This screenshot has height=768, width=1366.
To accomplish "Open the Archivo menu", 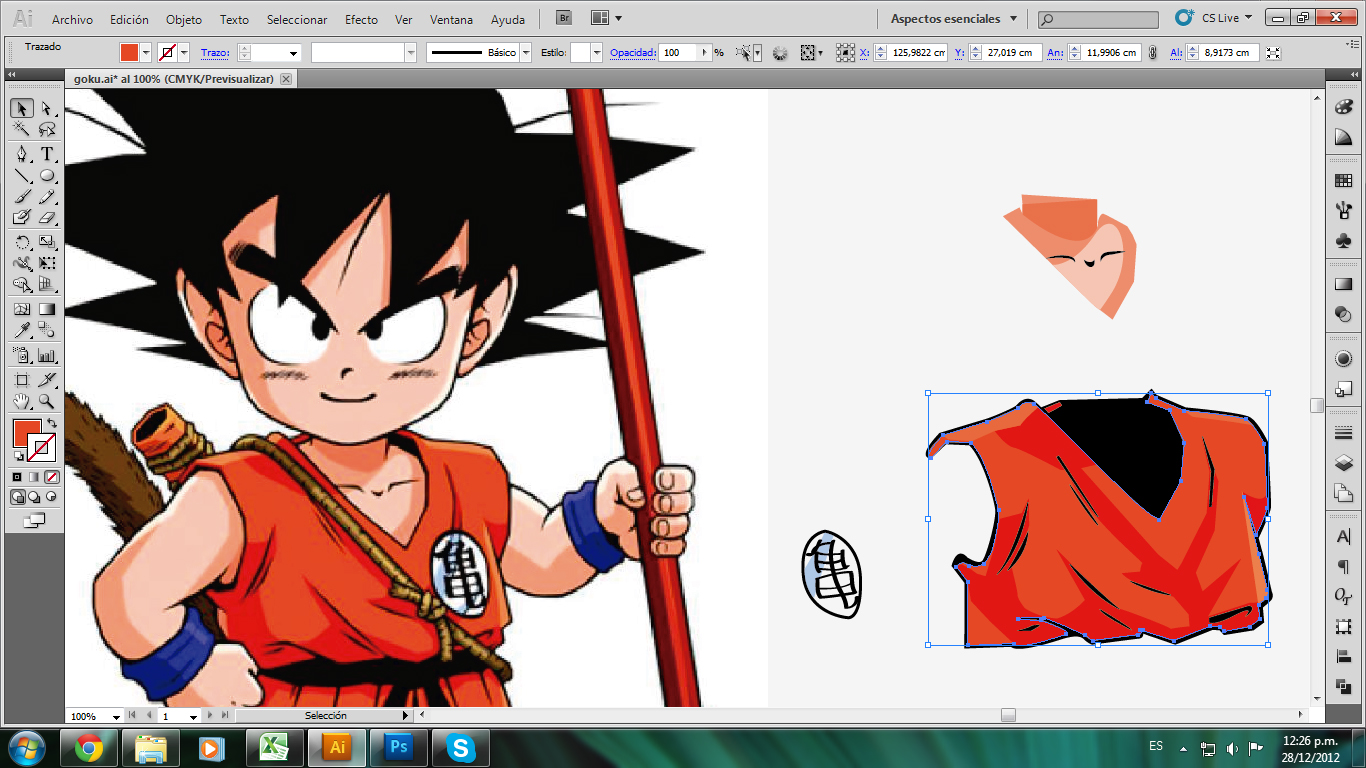I will point(72,19).
